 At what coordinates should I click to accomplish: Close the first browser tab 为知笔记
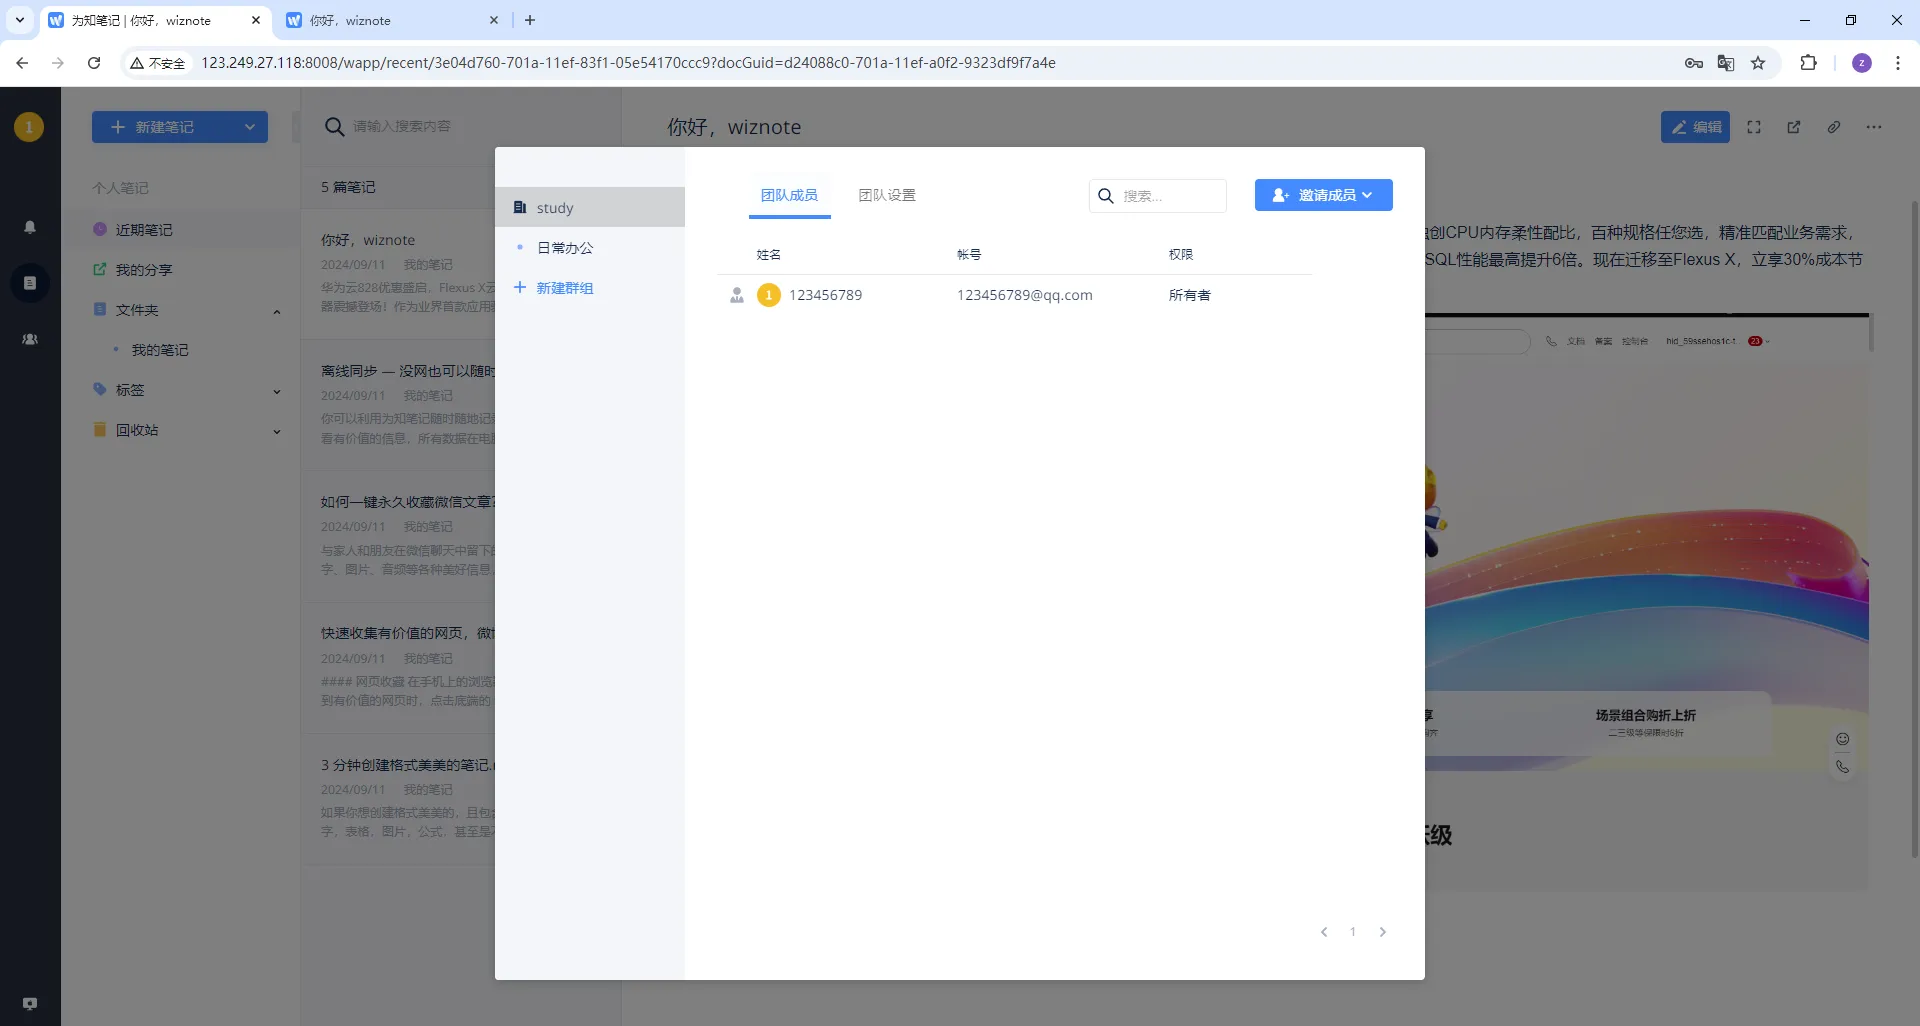256,20
